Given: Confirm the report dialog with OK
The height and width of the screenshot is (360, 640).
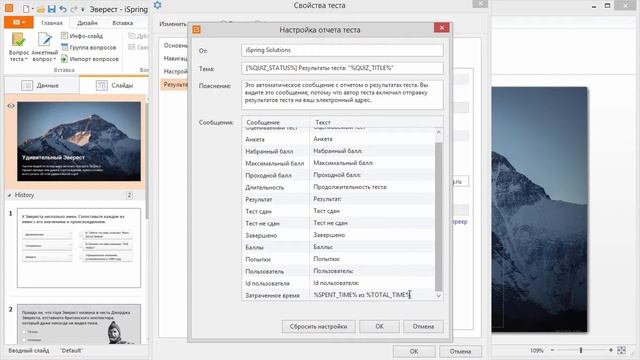Looking at the screenshot, I should 380,327.
